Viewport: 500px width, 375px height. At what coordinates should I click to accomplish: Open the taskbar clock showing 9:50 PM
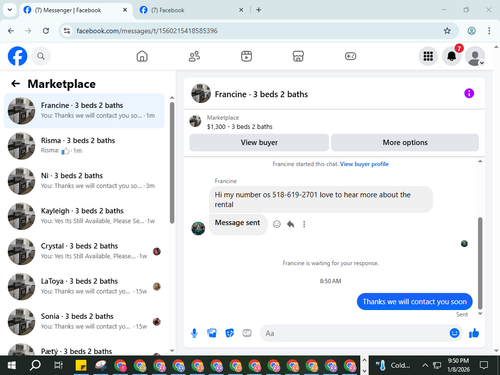point(458,365)
